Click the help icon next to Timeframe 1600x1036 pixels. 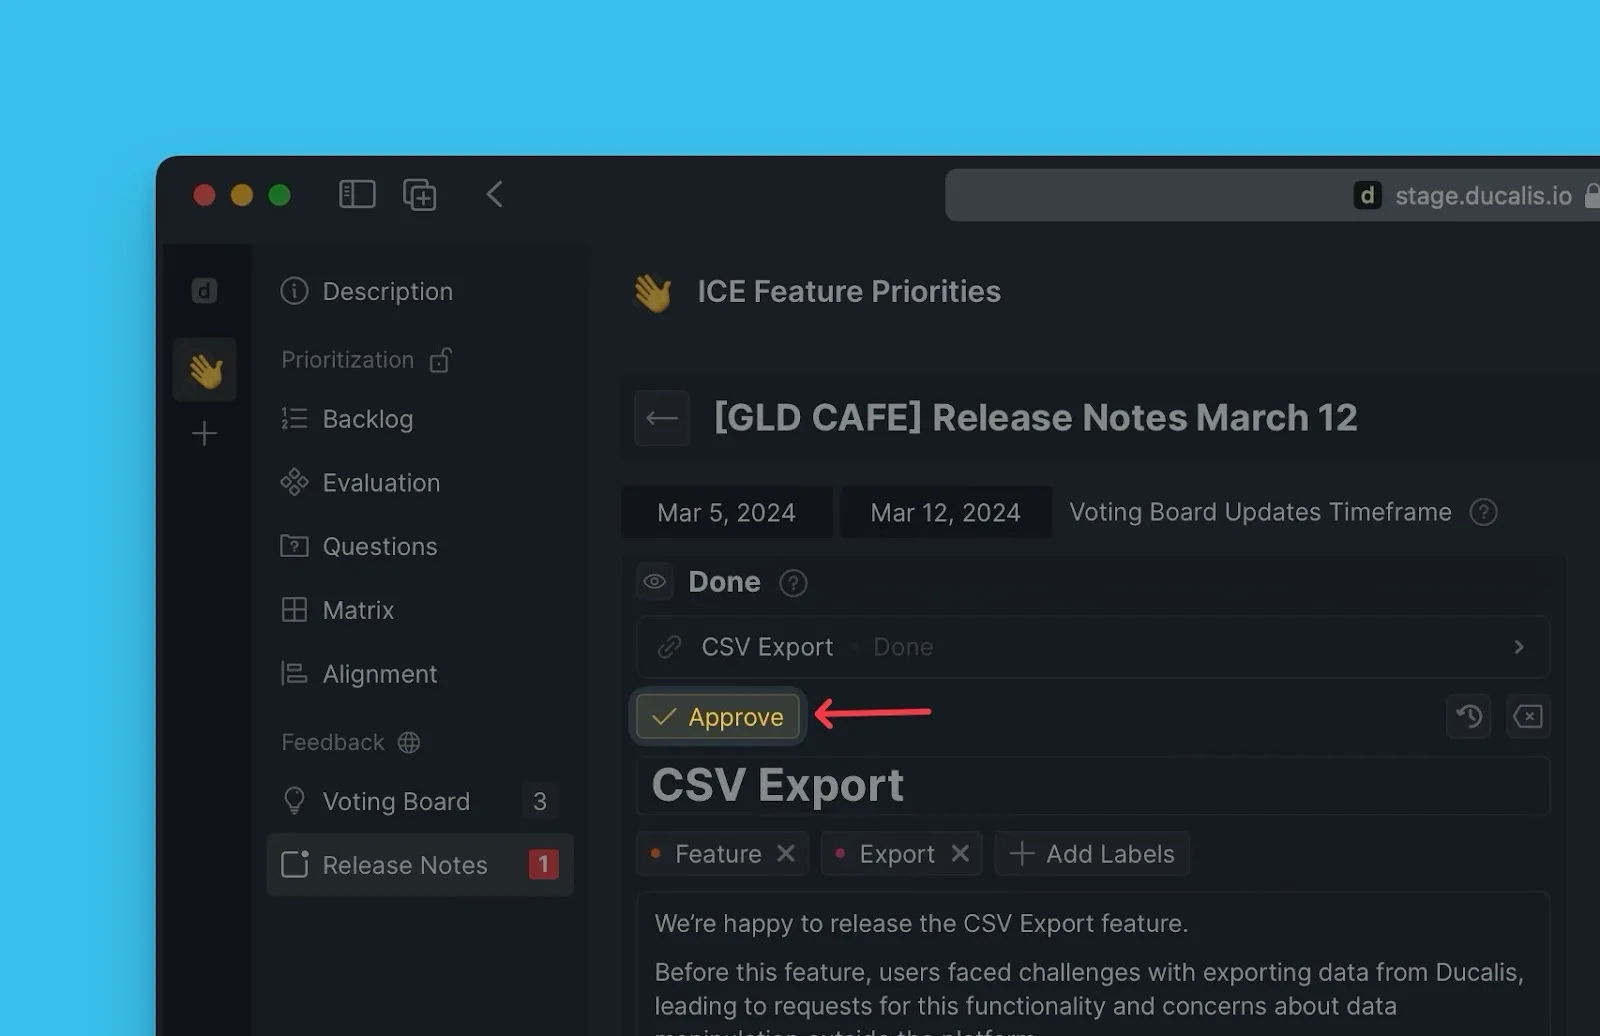tap(1483, 512)
